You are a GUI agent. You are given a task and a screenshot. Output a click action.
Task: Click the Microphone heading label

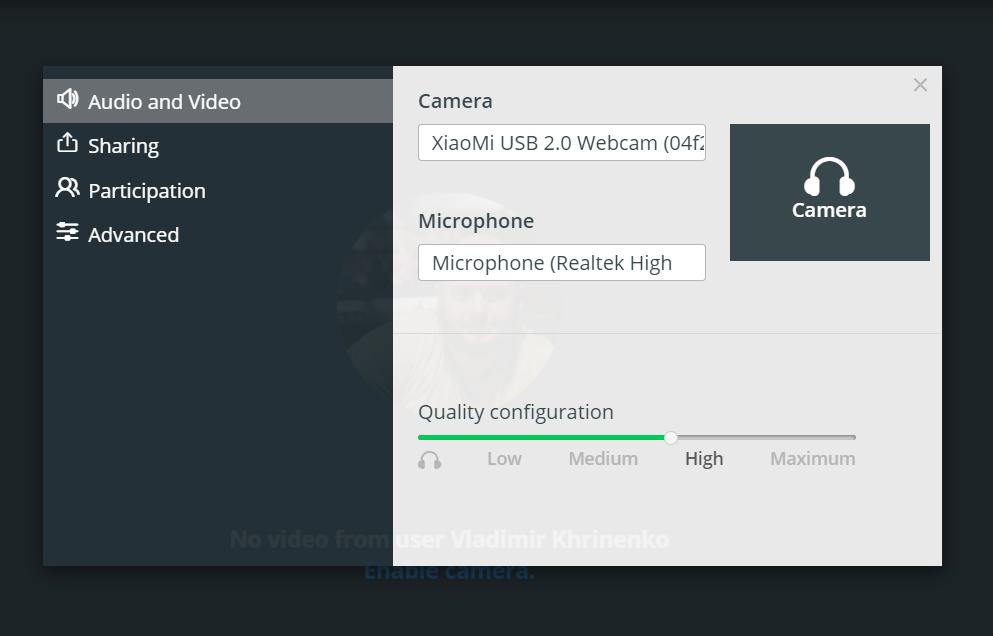pyautogui.click(x=476, y=221)
